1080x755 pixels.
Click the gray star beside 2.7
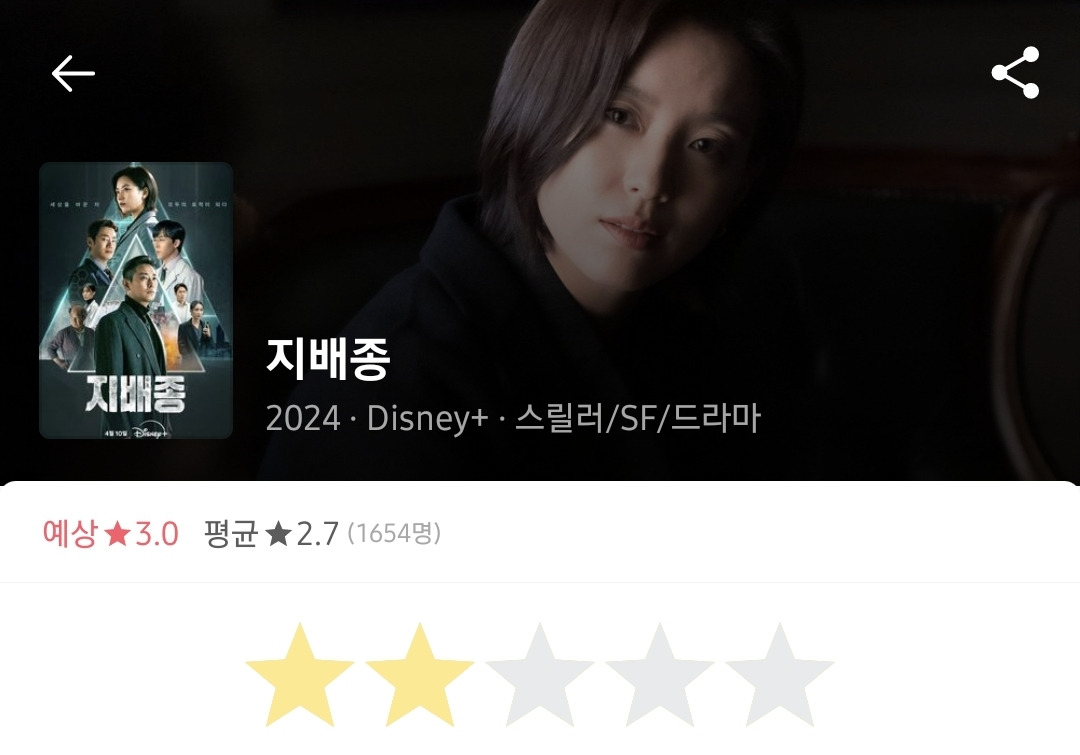tap(278, 534)
